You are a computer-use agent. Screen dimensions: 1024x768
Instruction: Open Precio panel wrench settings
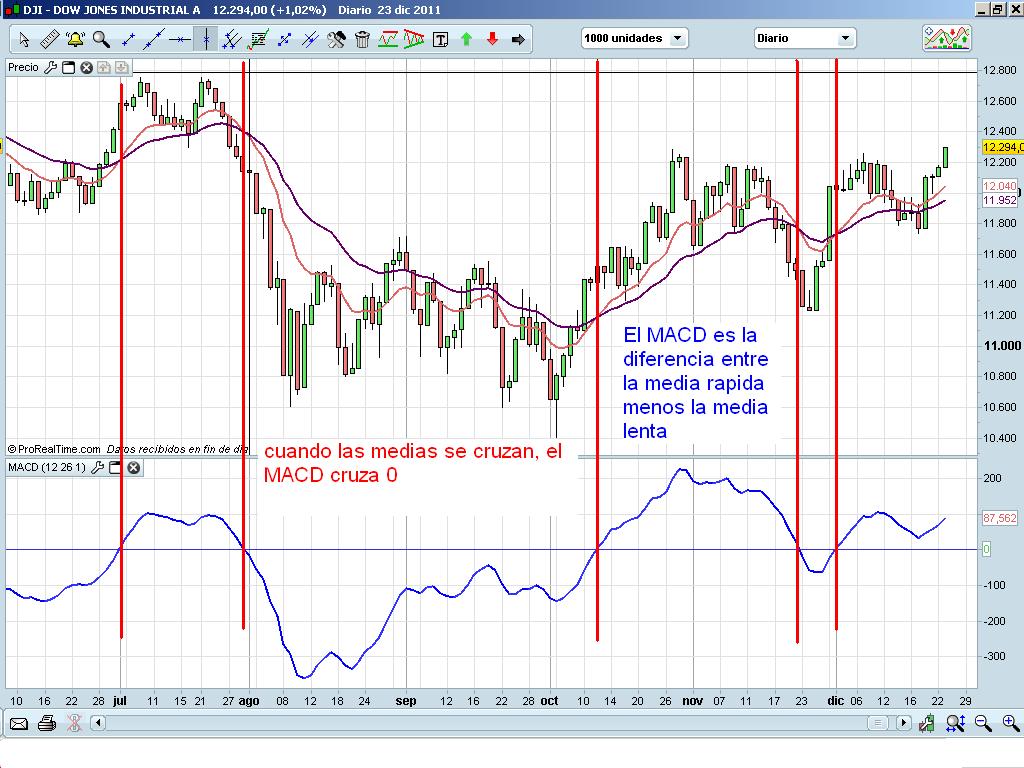click(50, 67)
